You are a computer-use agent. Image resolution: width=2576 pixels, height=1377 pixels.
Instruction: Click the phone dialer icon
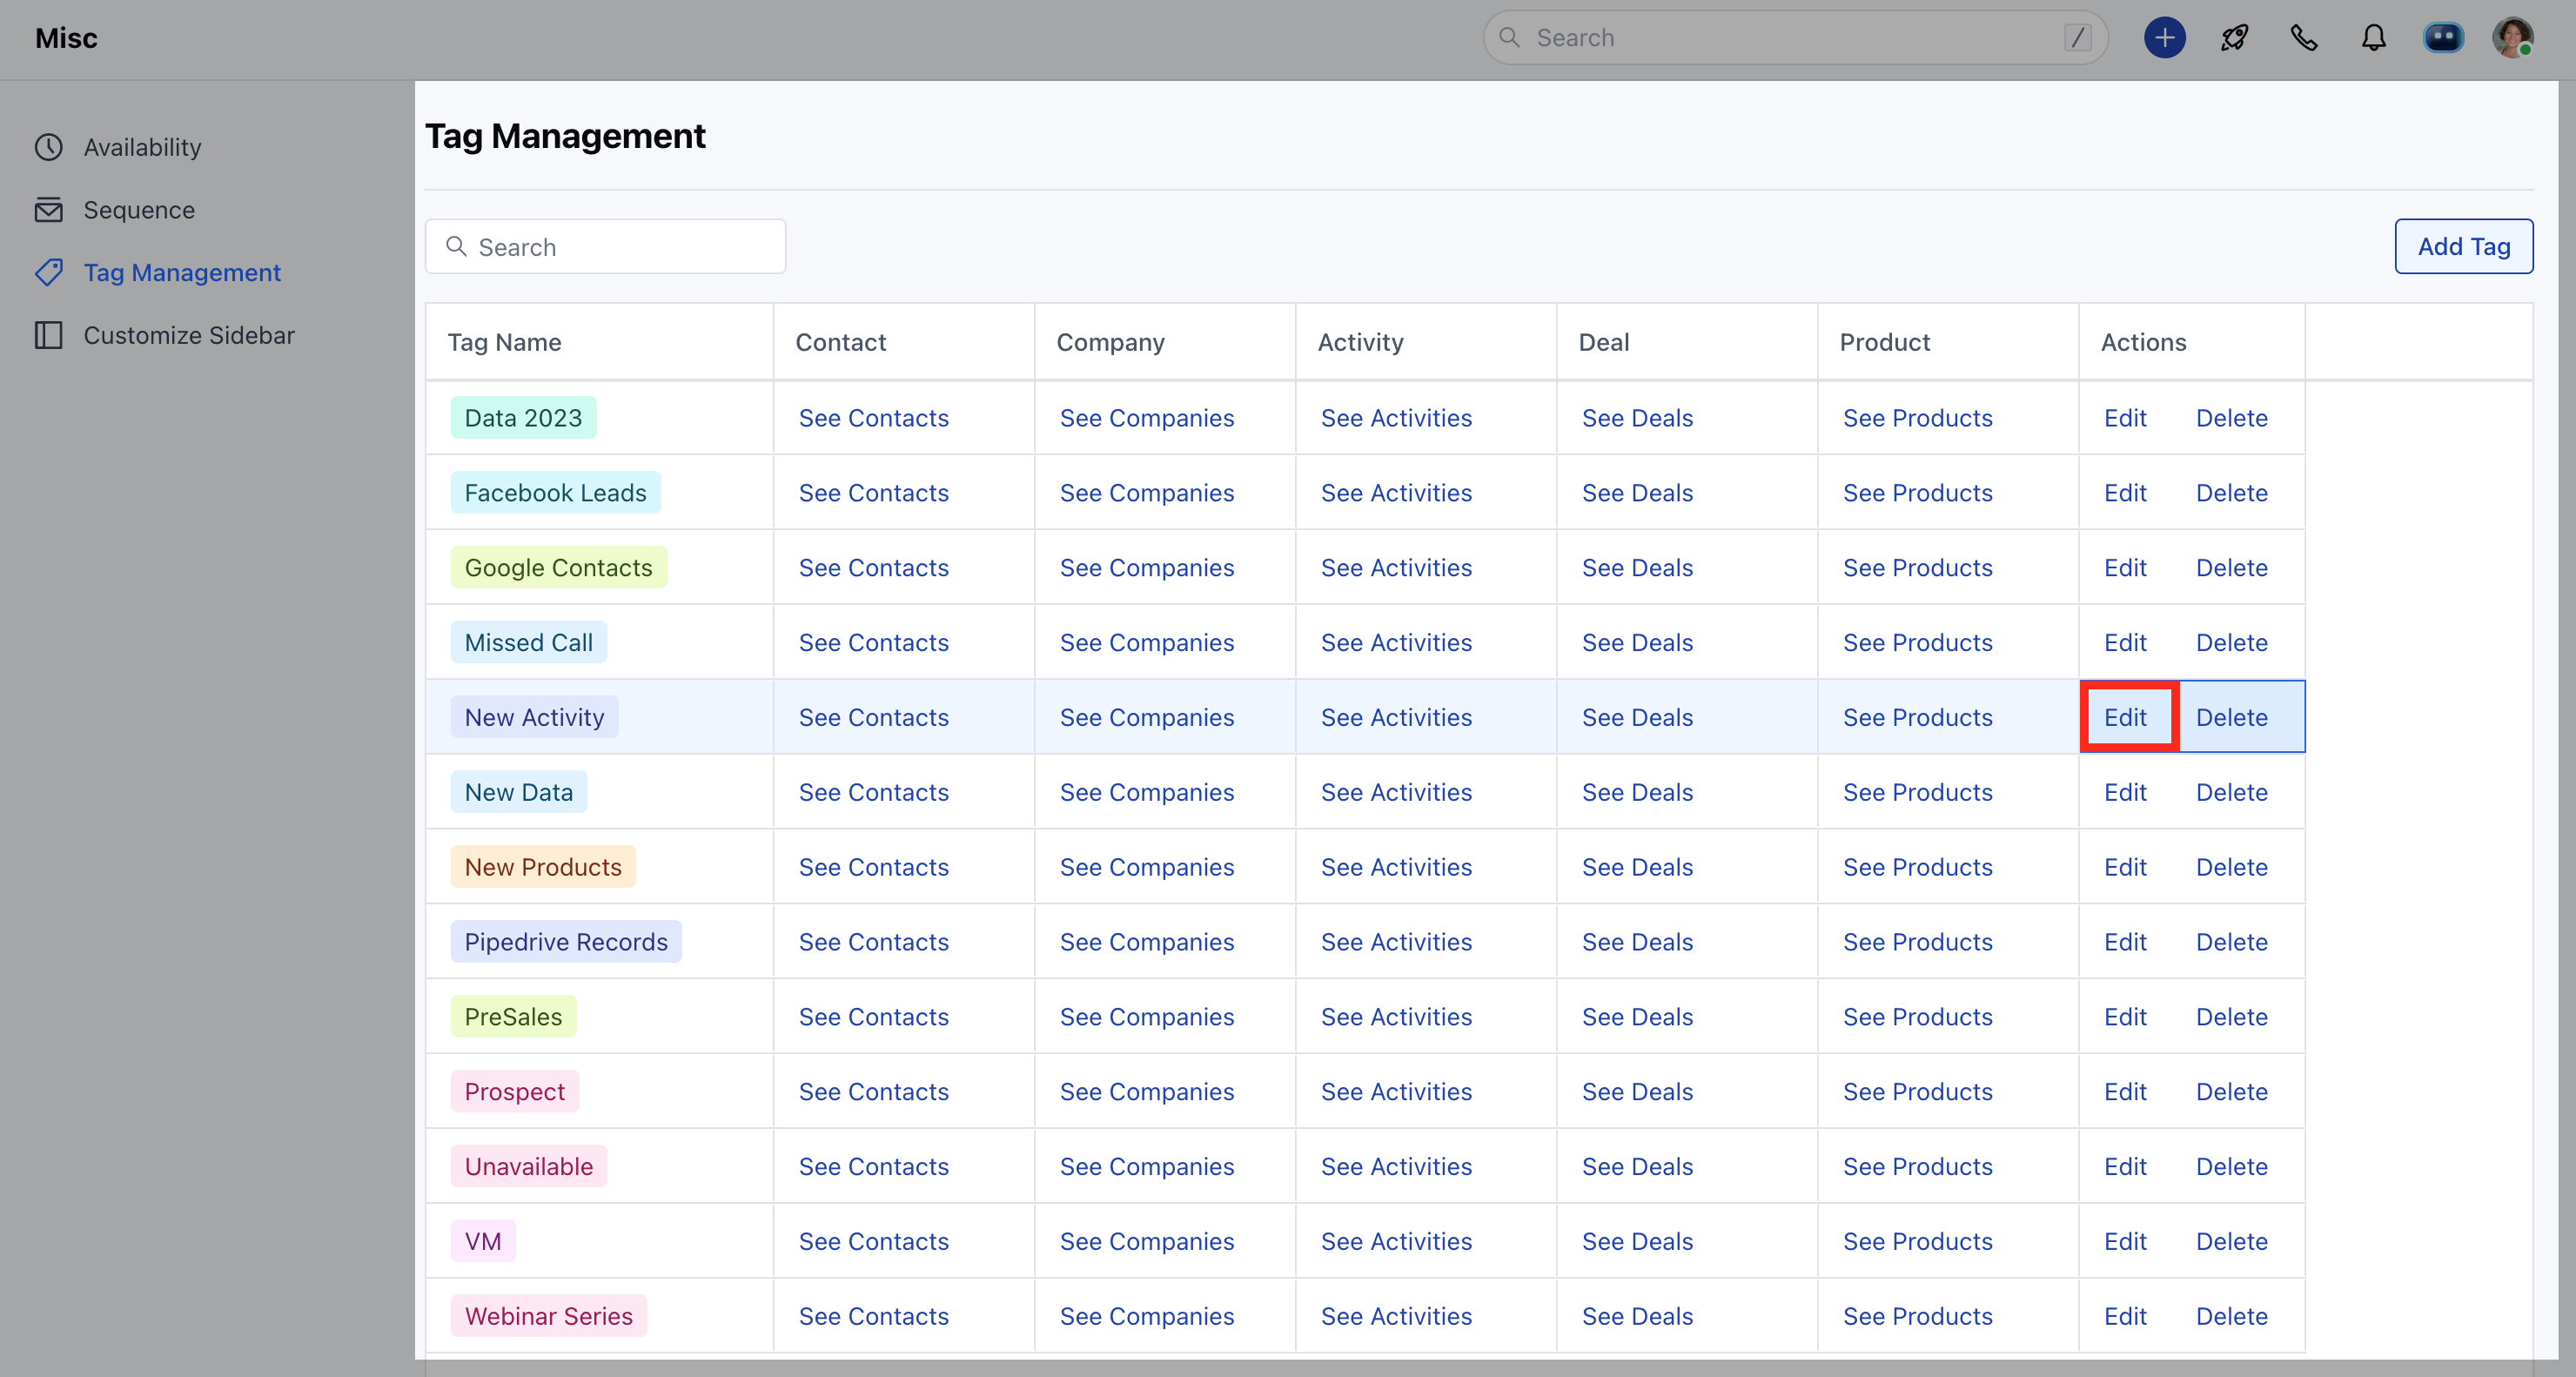tap(2304, 38)
